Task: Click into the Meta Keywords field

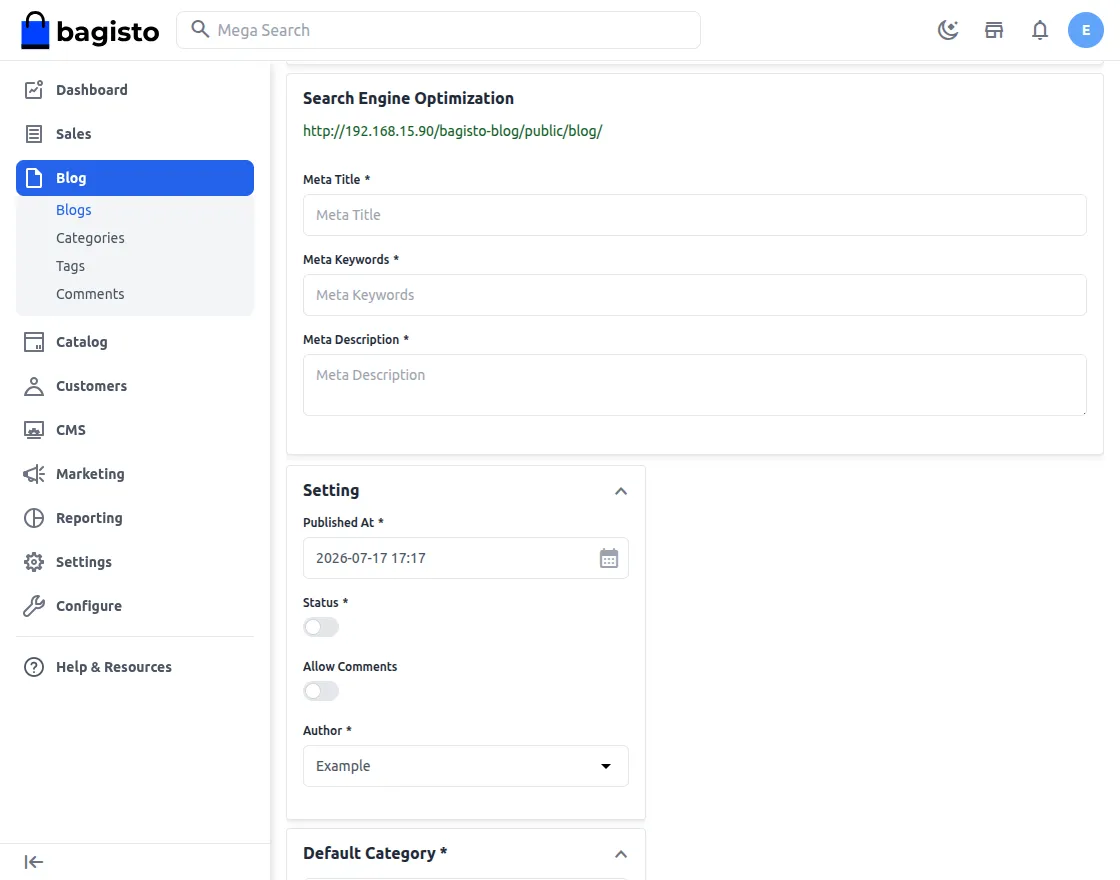Action: 694,295
